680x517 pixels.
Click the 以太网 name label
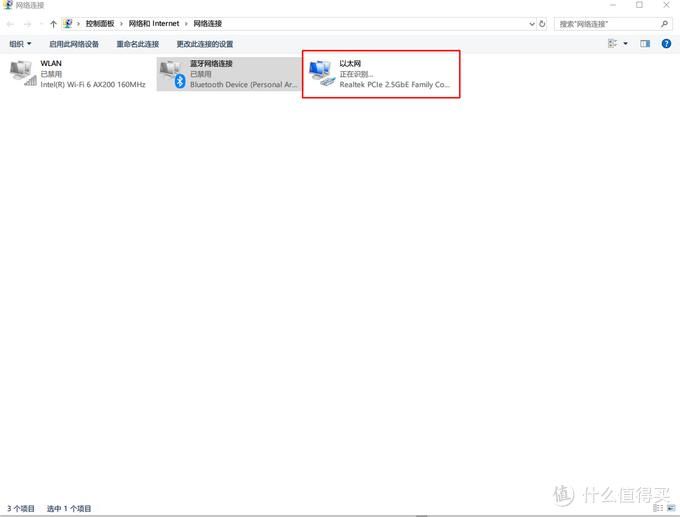[350, 63]
